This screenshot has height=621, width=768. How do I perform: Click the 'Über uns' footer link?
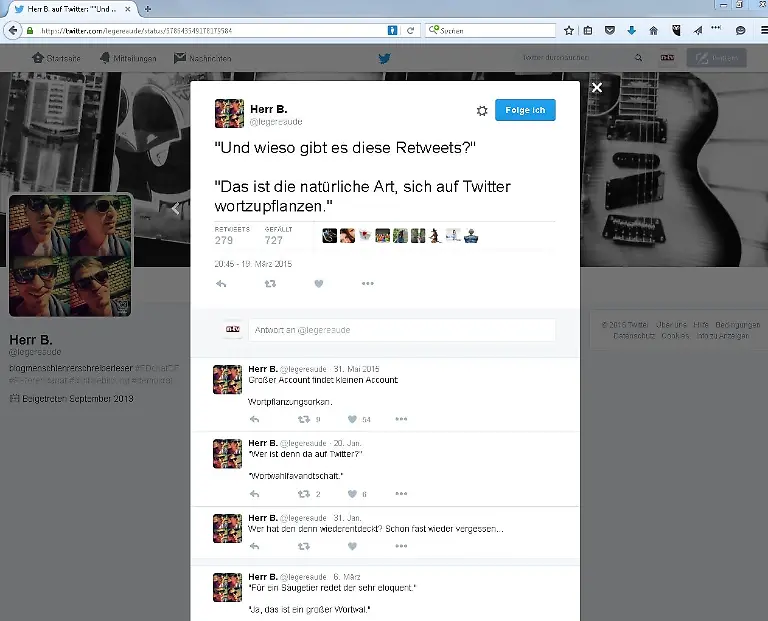(671, 325)
